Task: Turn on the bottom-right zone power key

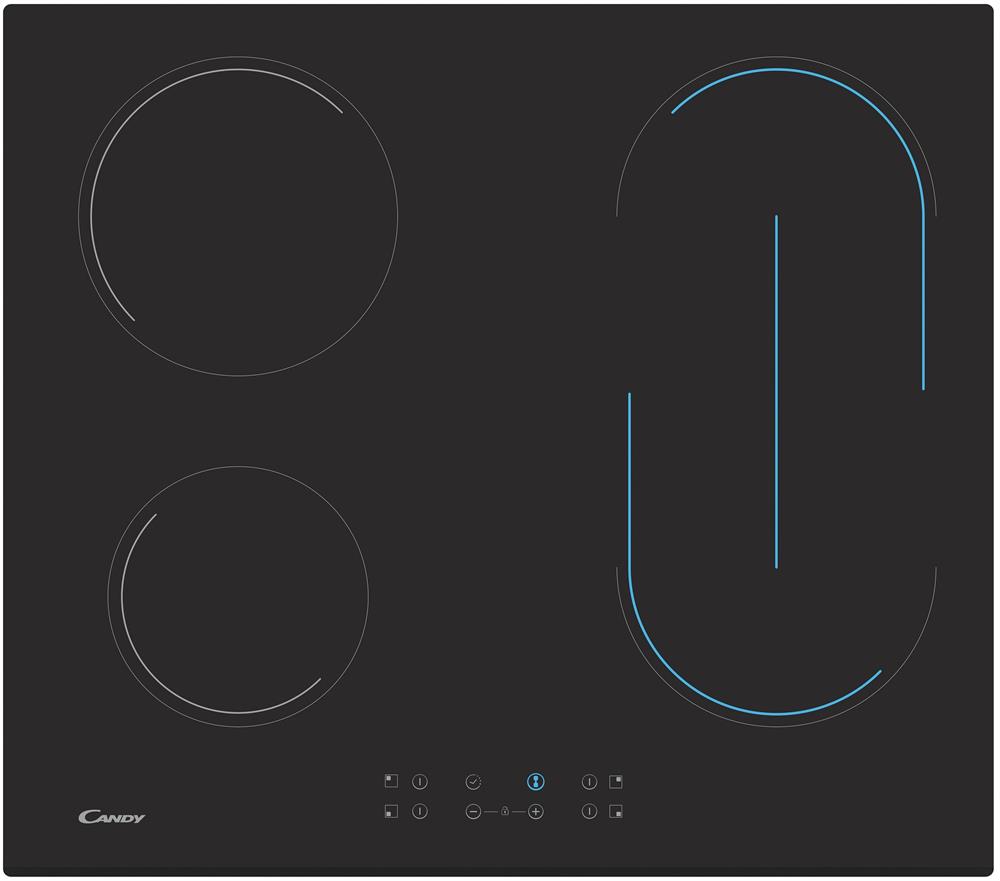Action: 589,812
